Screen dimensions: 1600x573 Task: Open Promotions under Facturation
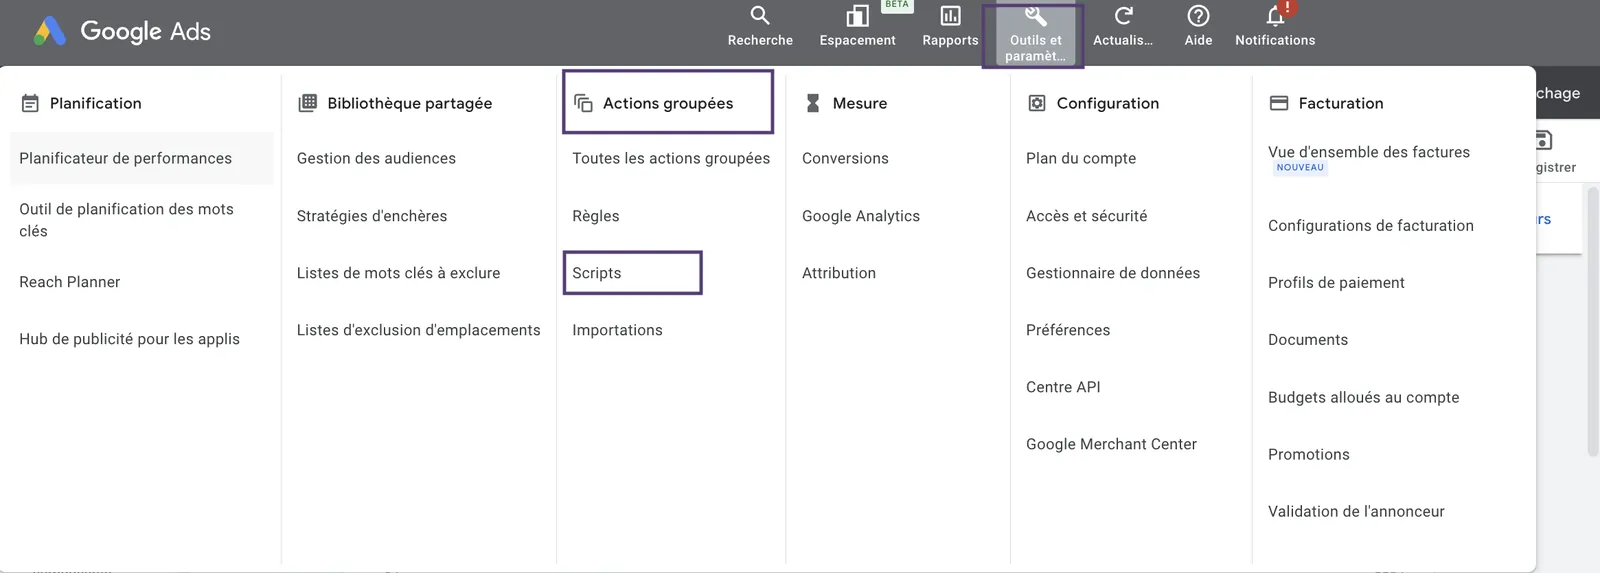tap(1309, 454)
